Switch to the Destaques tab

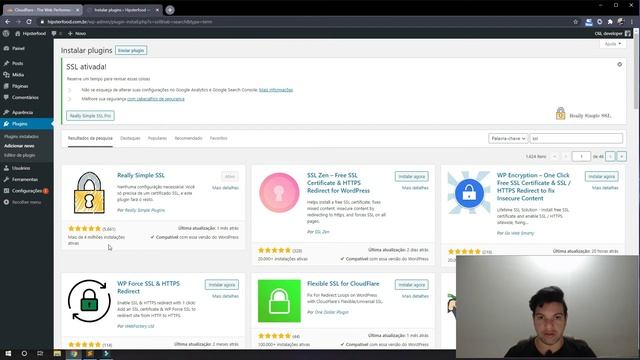coord(130,138)
